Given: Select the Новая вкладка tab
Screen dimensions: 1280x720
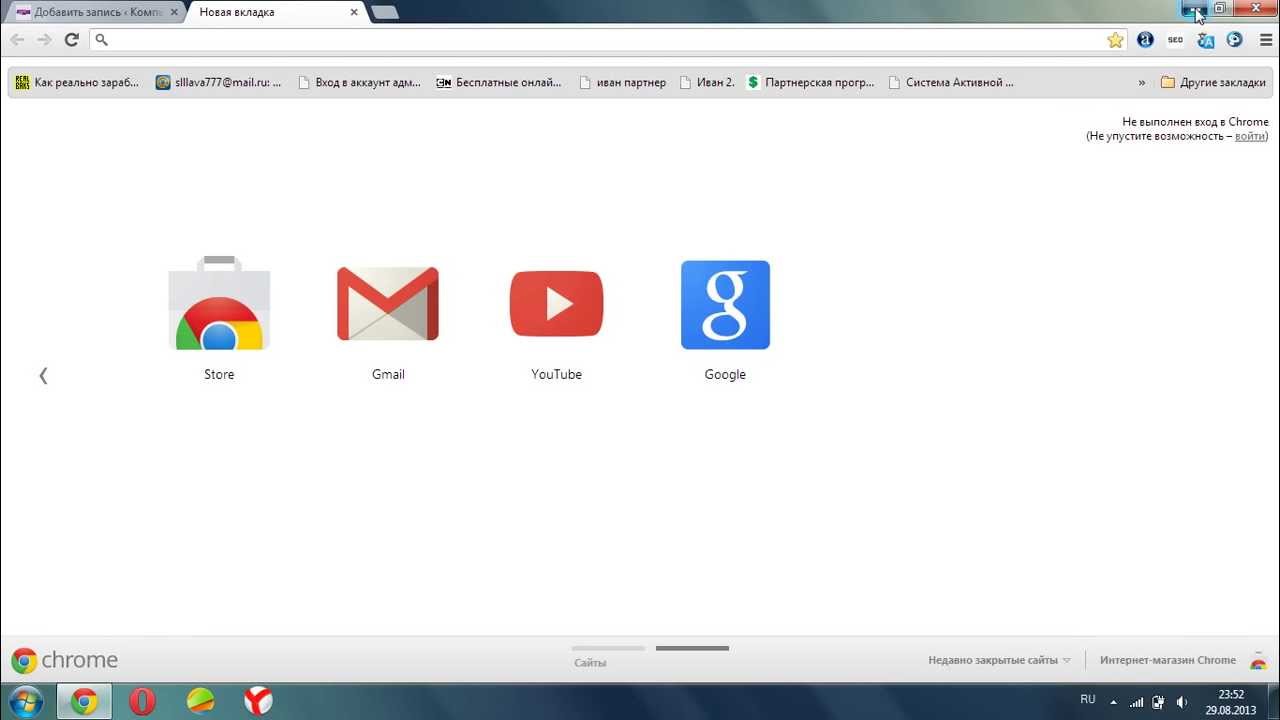Looking at the screenshot, I should pos(268,12).
